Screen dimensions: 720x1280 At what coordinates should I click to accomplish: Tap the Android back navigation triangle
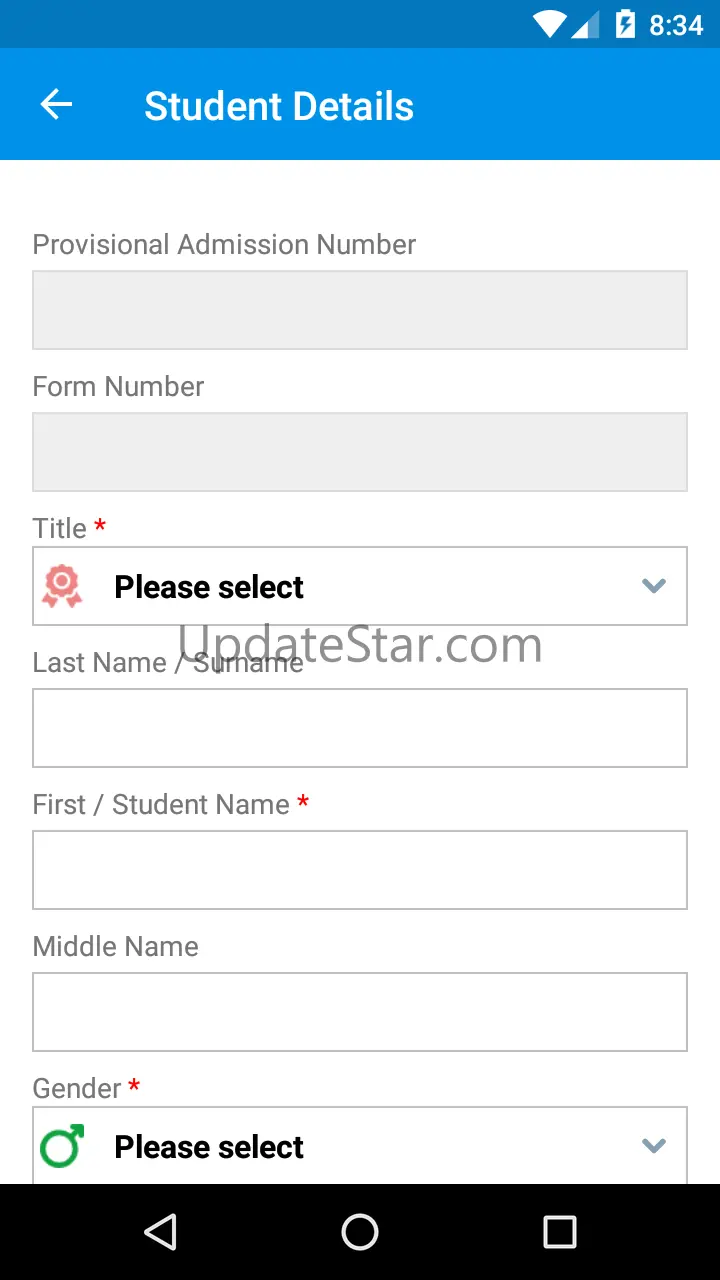(x=160, y=1232)
